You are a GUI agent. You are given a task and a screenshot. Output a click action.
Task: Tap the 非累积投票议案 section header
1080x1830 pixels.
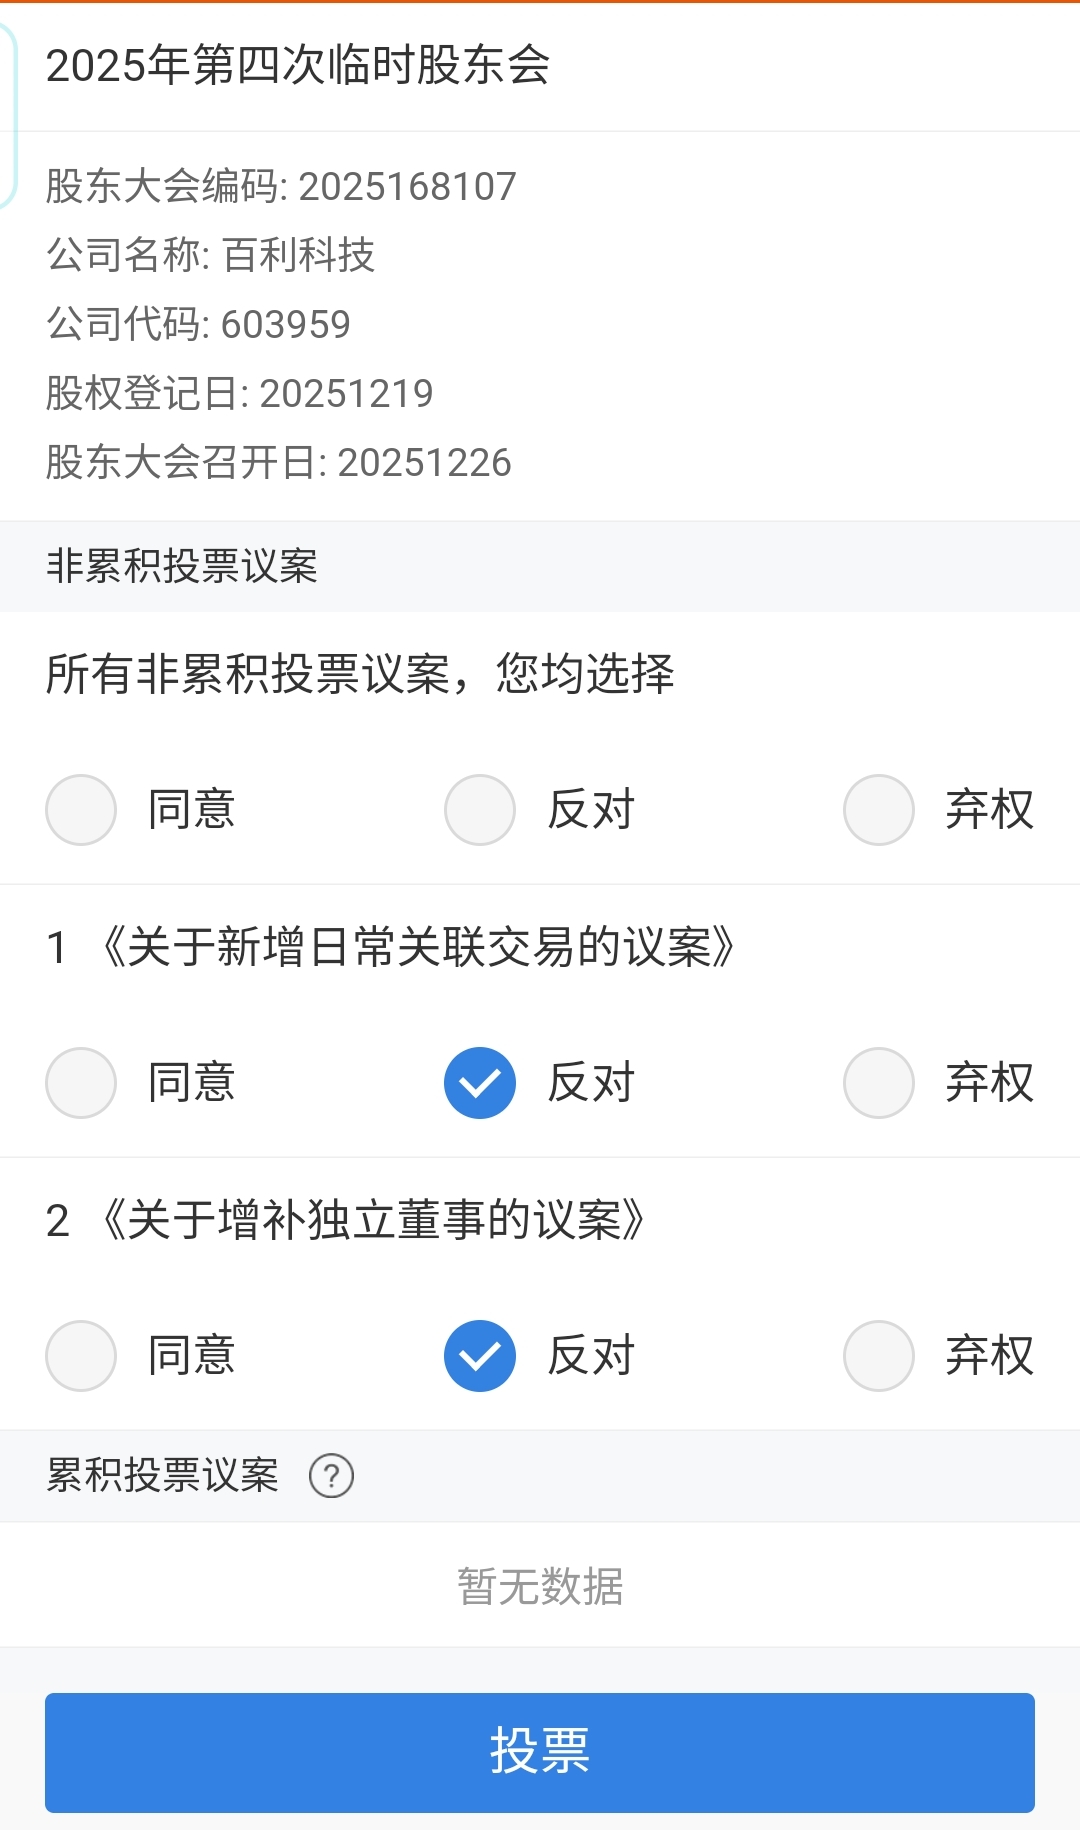(x=182, y=566)
